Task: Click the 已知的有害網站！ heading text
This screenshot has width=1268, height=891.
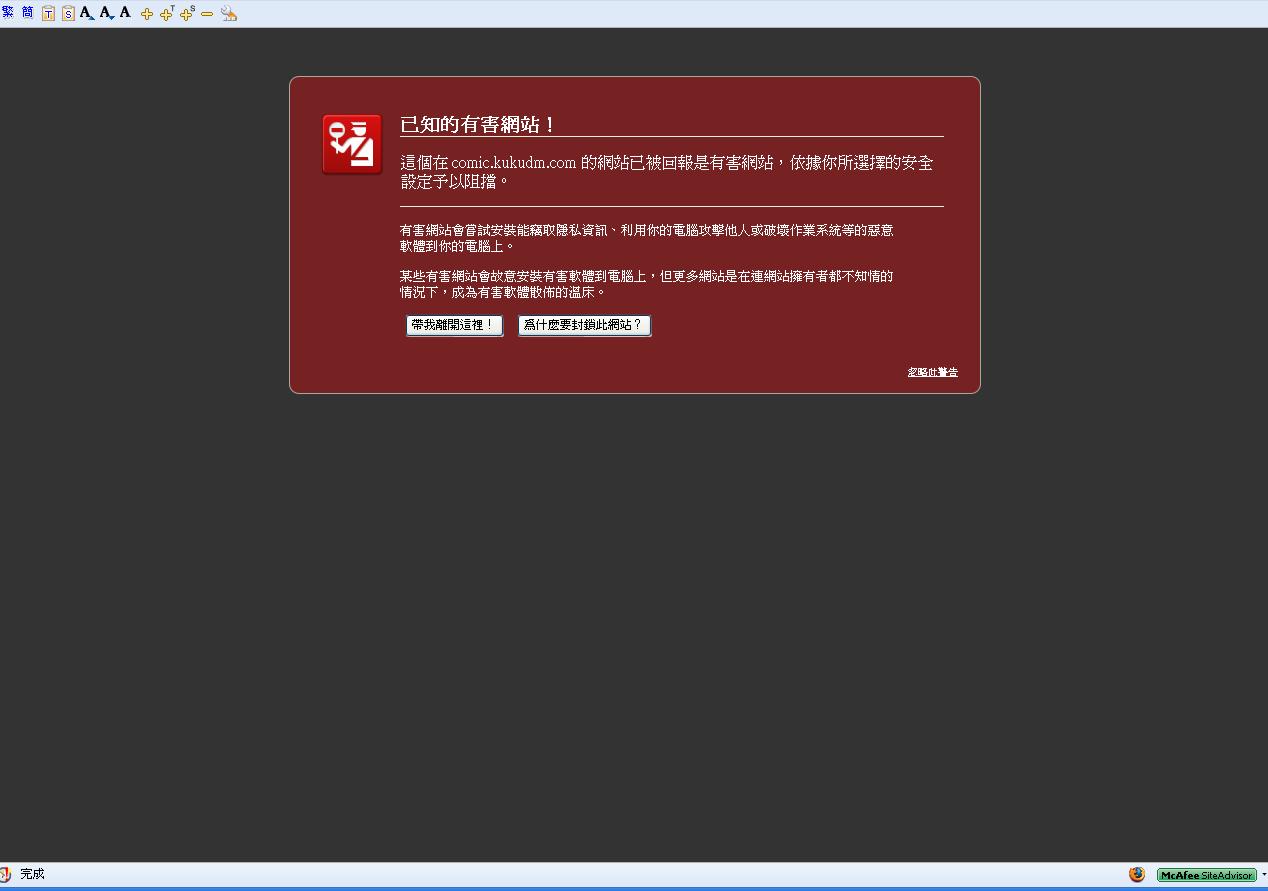Action: [x=477, y=125]
